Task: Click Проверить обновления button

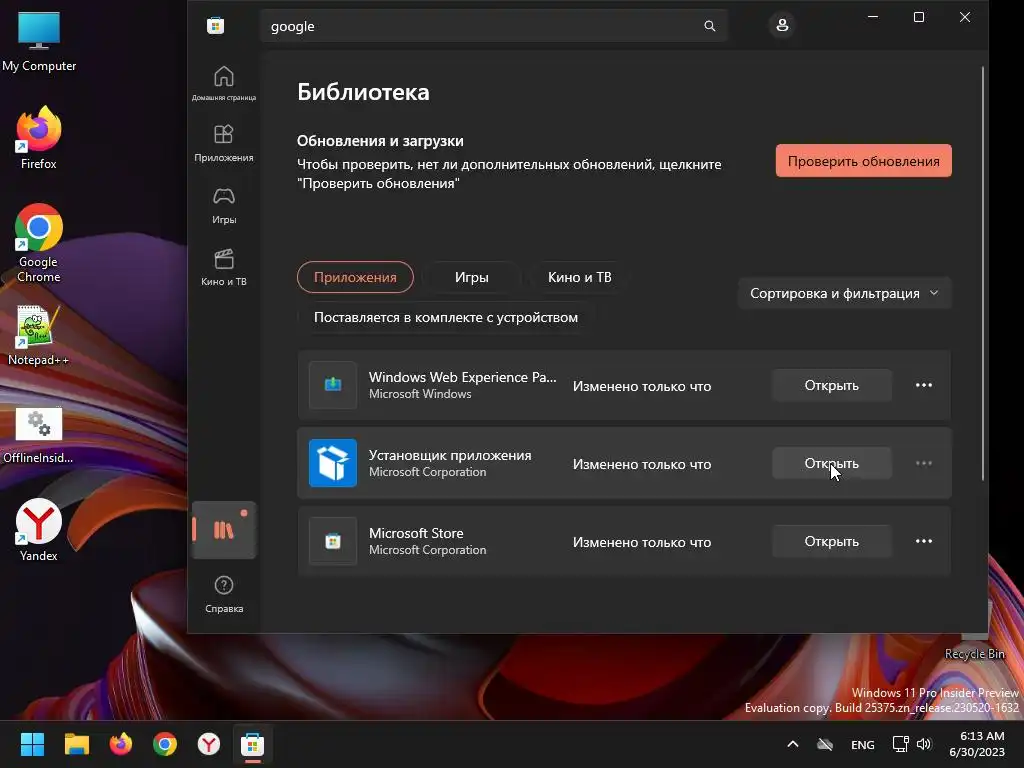Action: coord(863,161)
